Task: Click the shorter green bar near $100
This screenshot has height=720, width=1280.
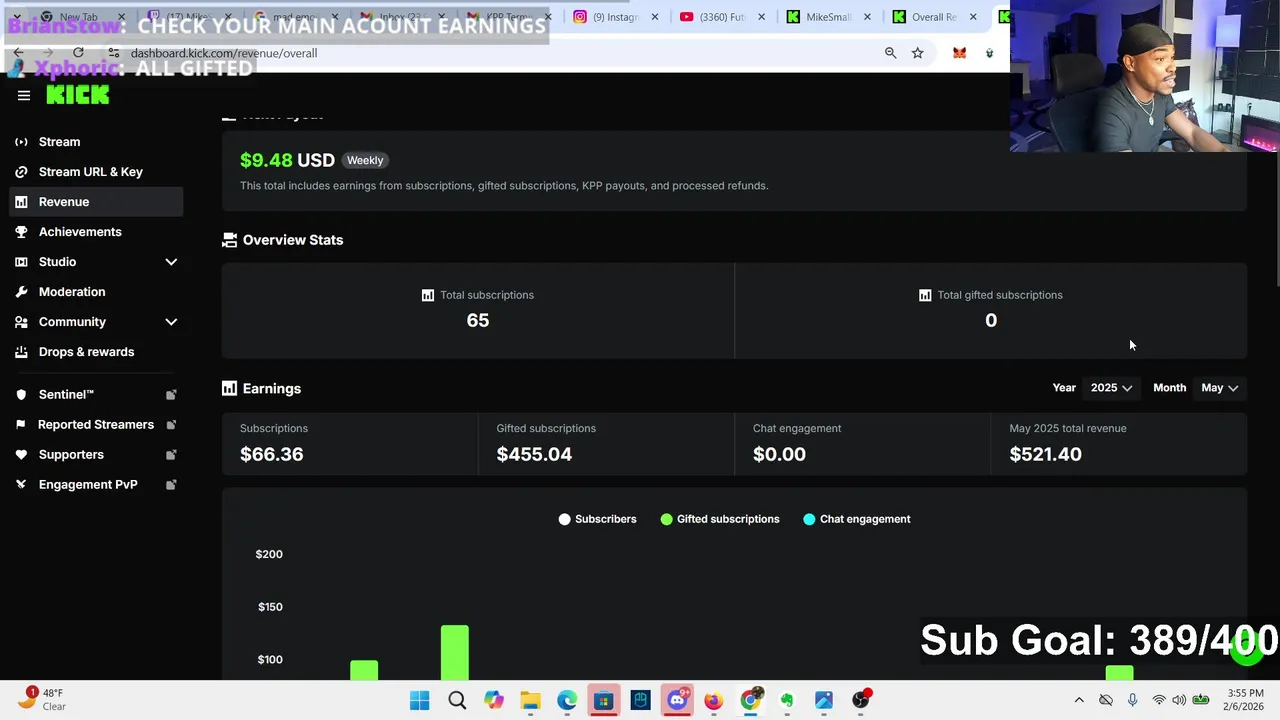Action: [x=364, y=670]
